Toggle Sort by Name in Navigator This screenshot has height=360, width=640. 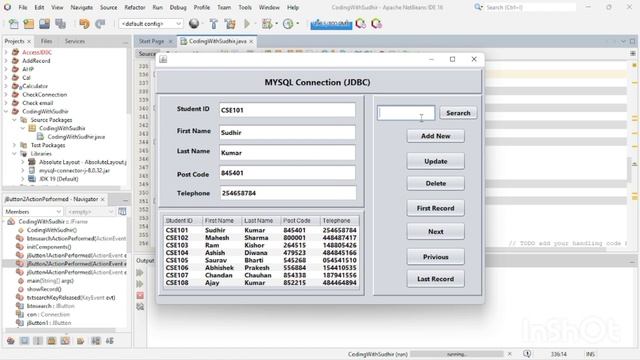pos(96,341)
